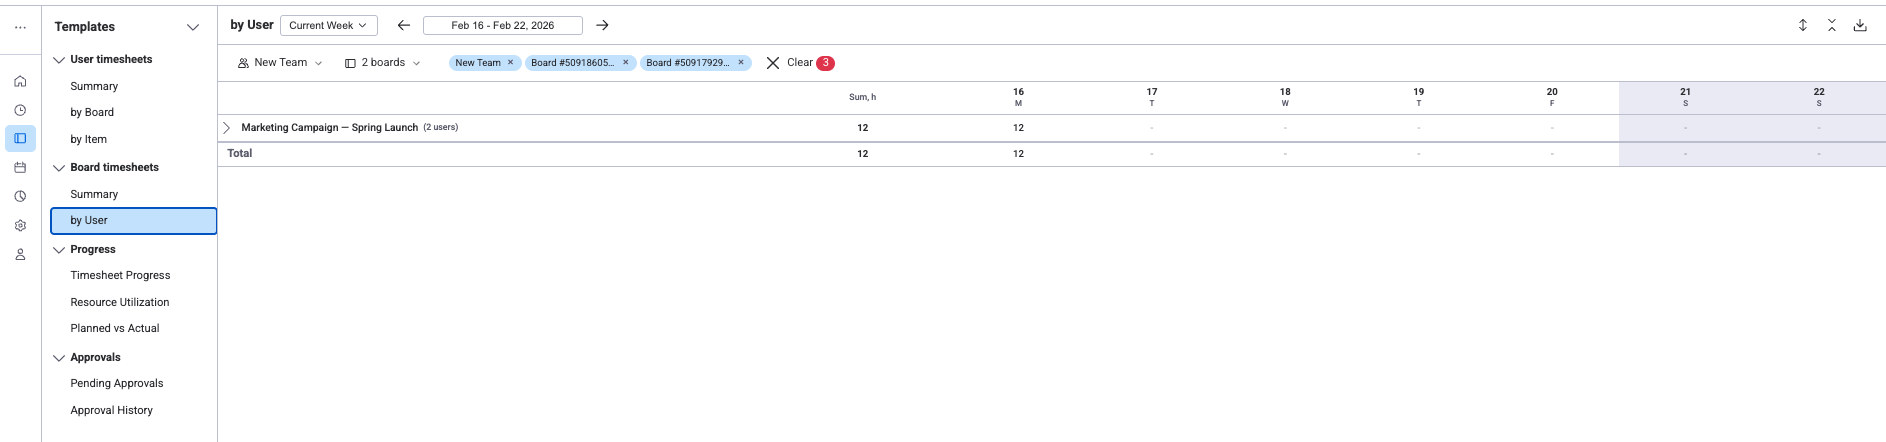
Task: Open the settings gear icon
Action: (x=20, y=225)
